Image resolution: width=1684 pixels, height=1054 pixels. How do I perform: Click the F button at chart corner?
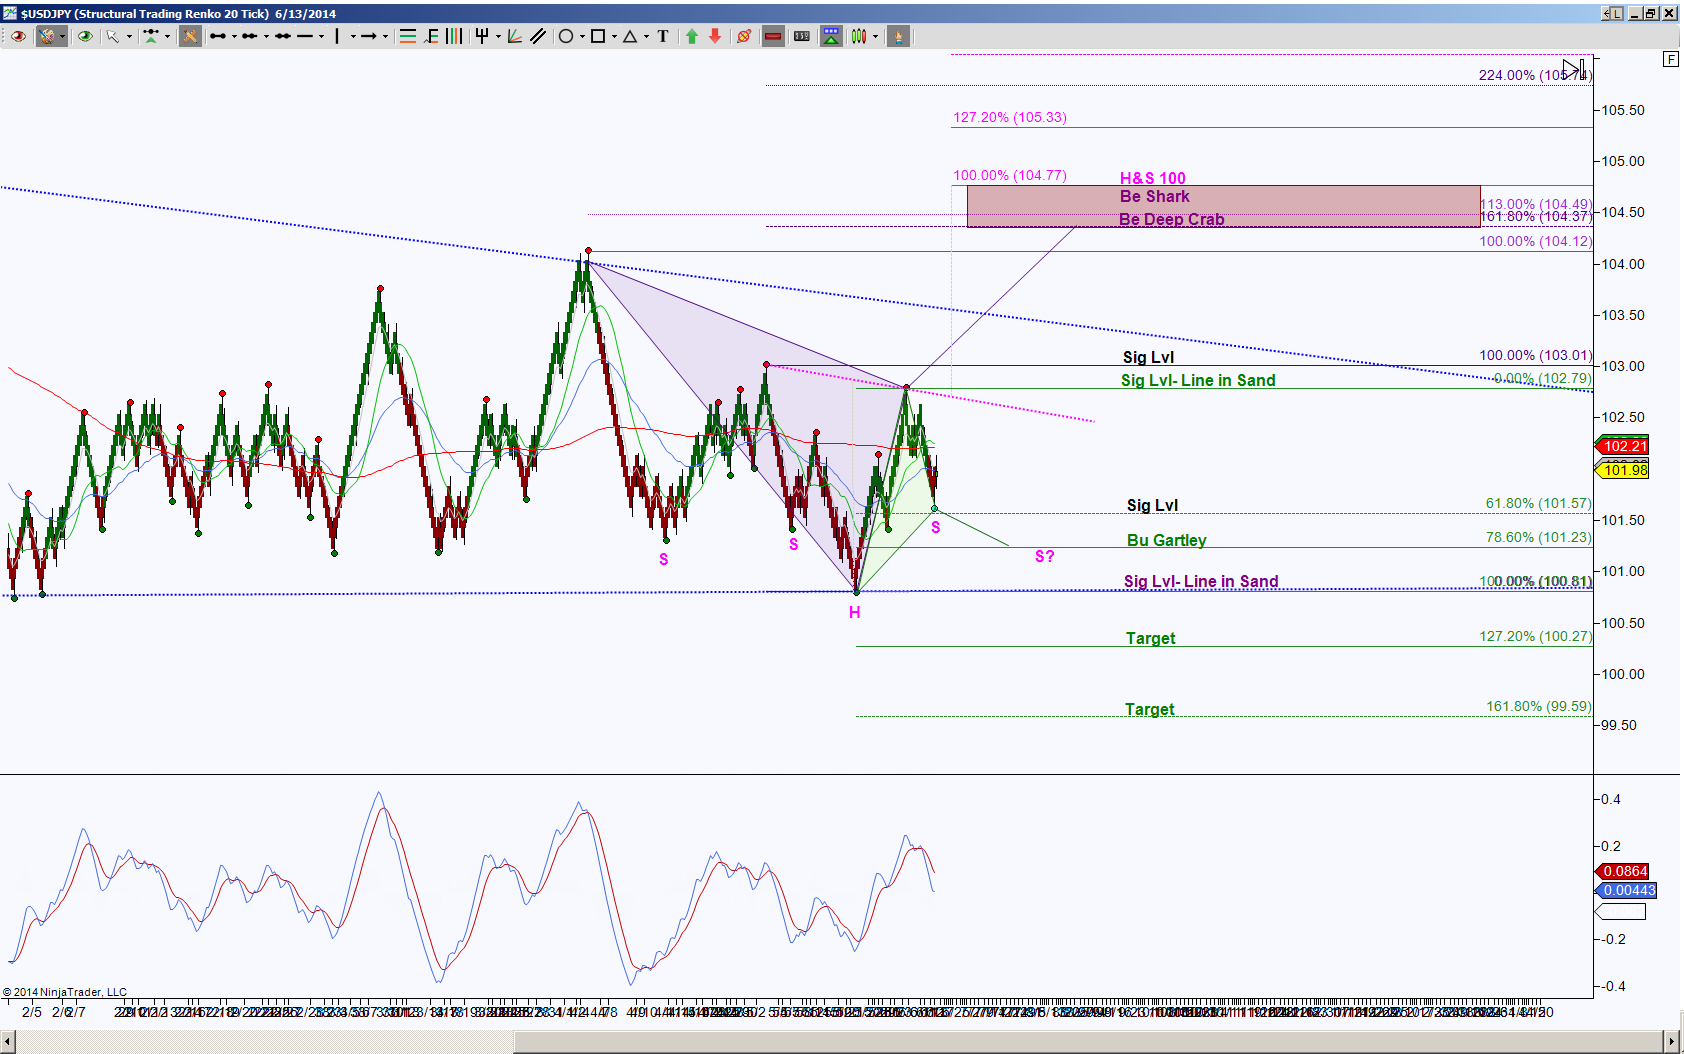pyautogui.click(x=1671, y=59)
